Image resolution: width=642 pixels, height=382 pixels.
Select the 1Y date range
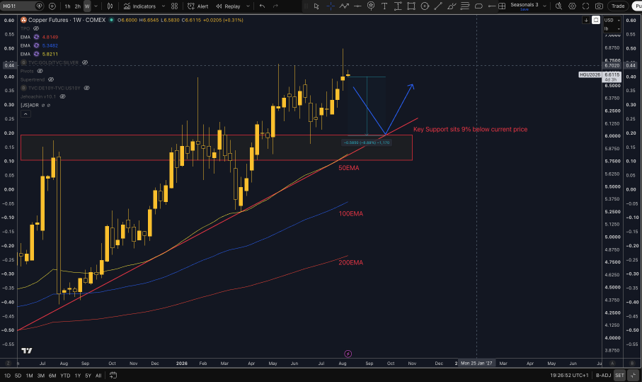(77, 375)
